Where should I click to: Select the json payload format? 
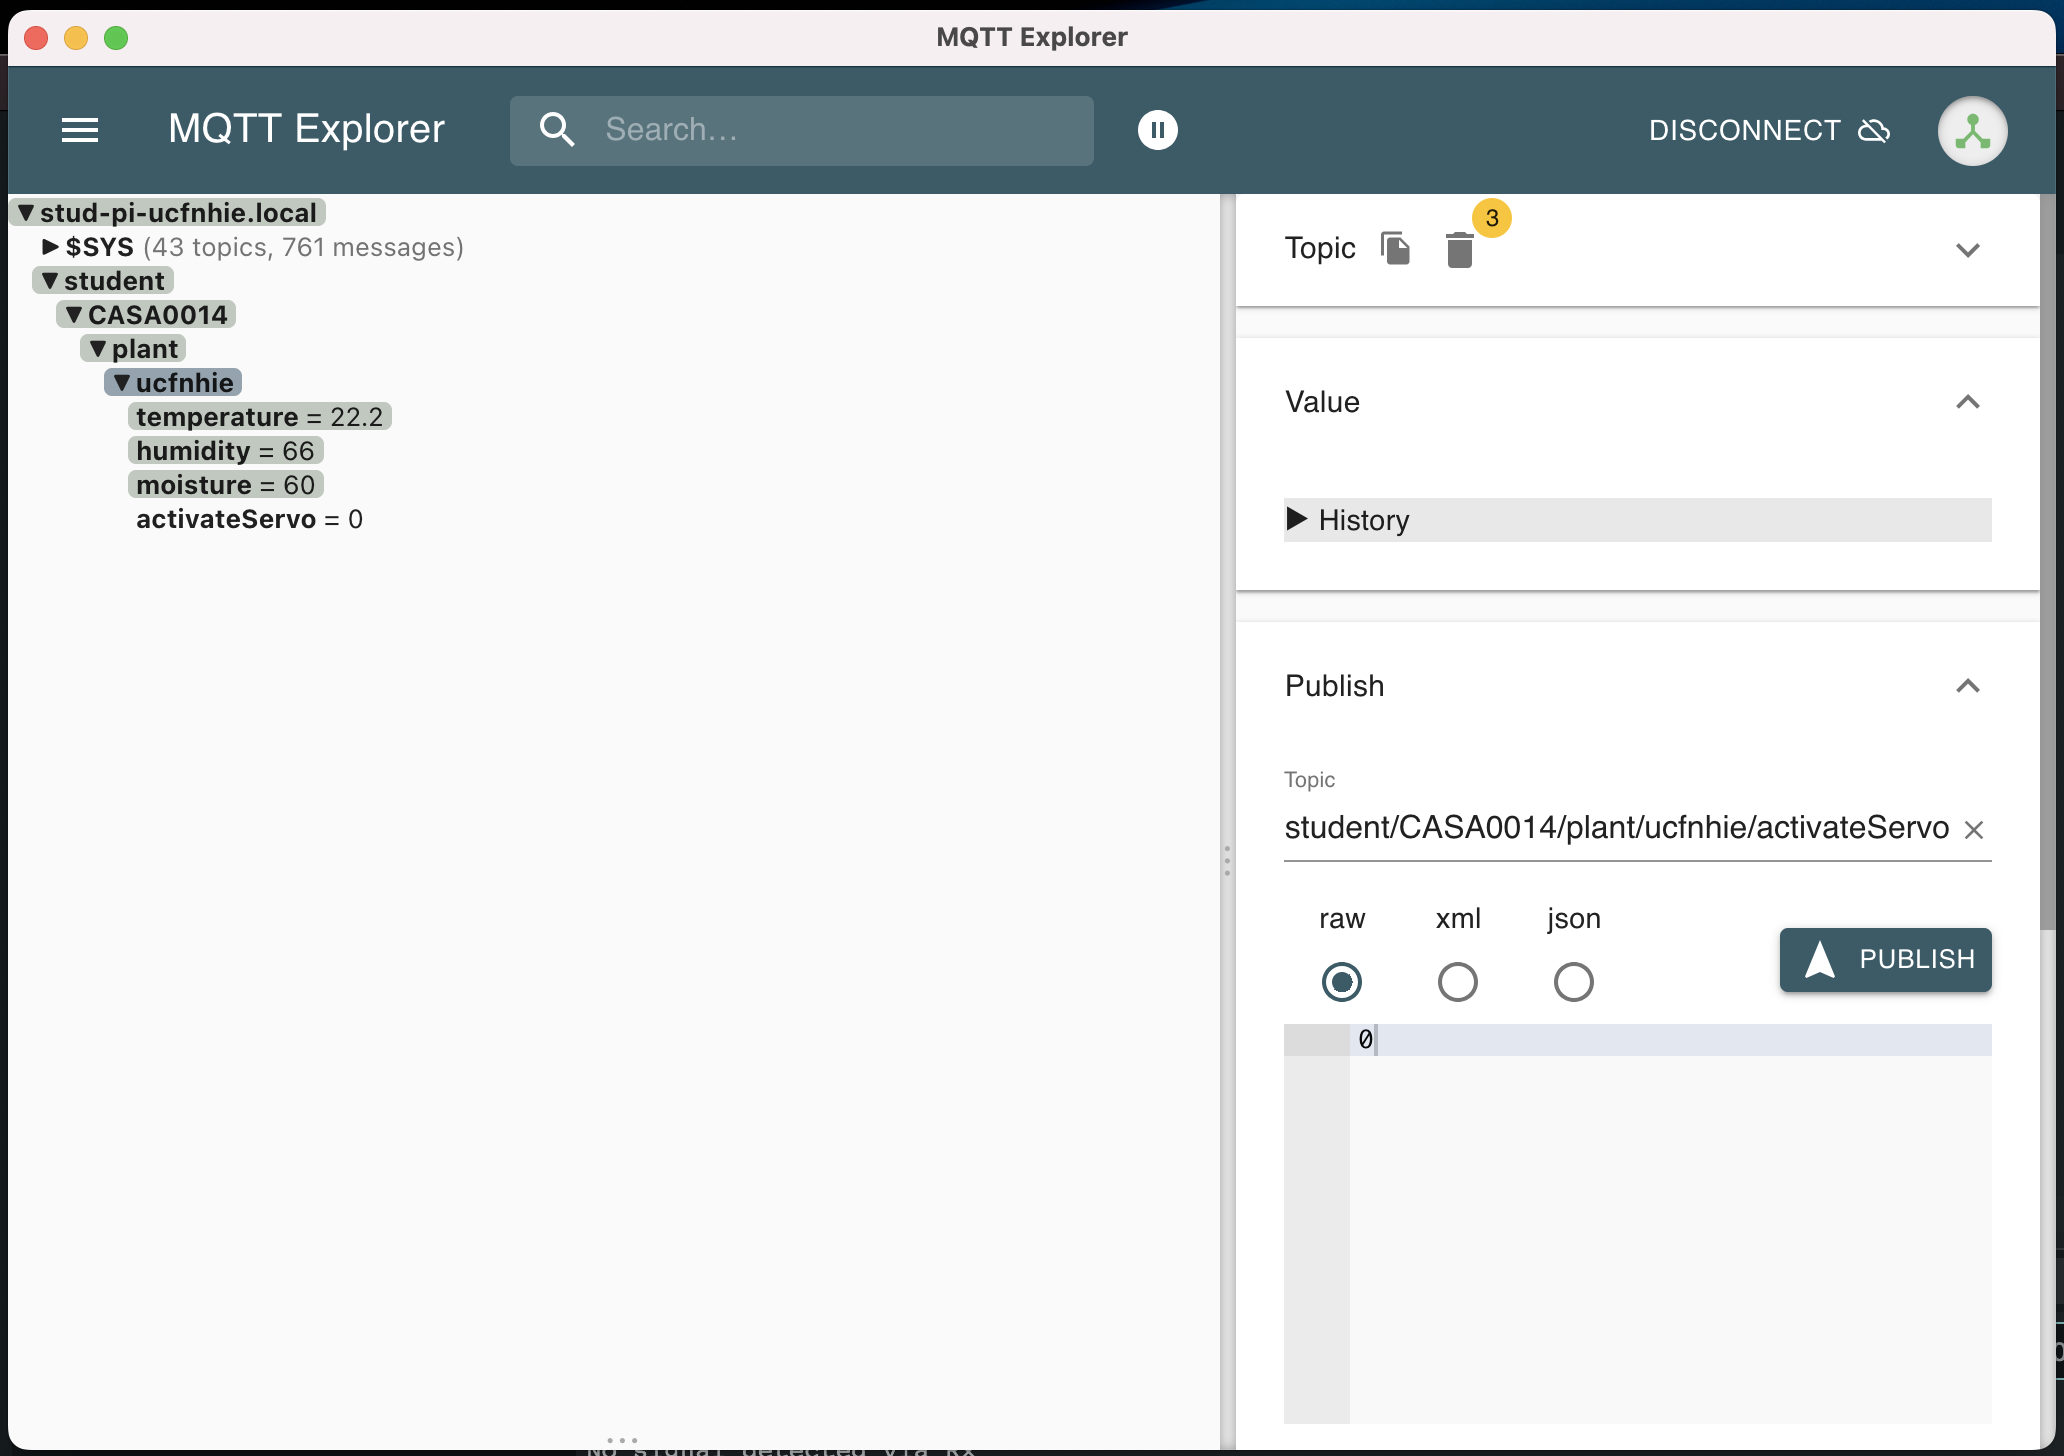(1573, 982)
